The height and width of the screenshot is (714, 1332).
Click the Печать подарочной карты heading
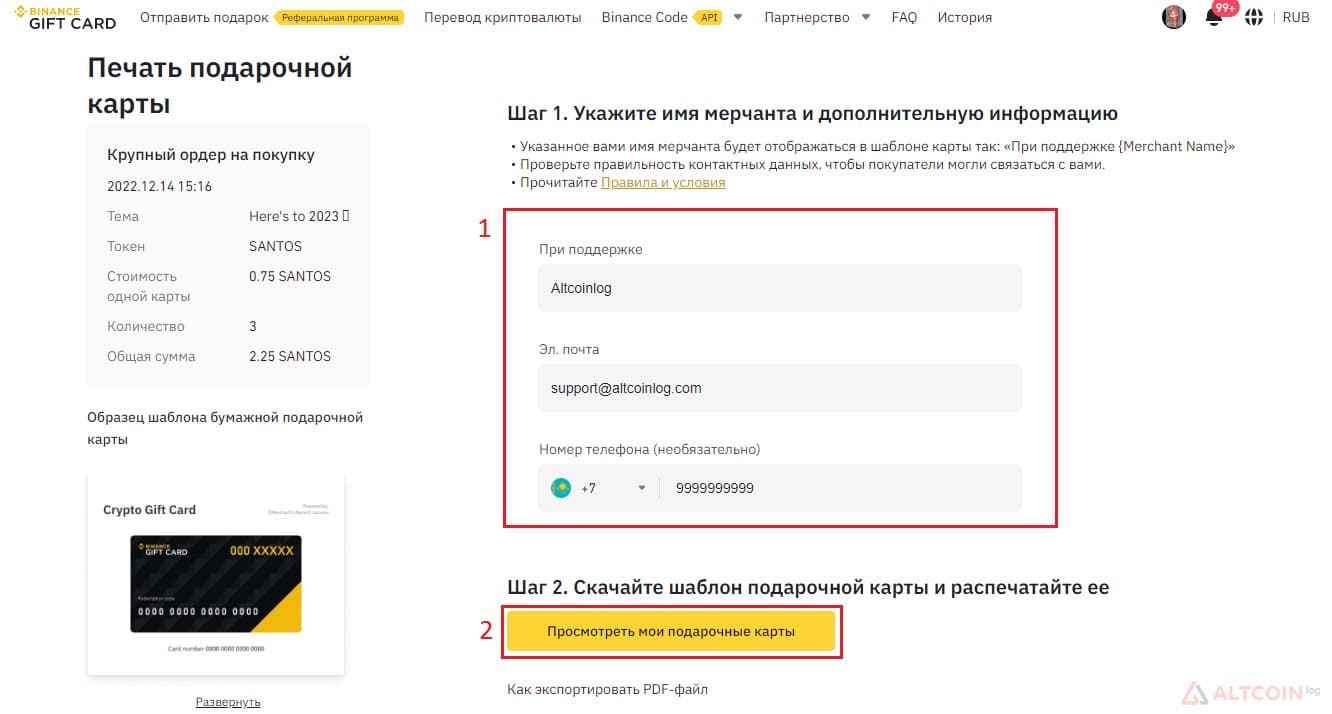pos(220,86)
